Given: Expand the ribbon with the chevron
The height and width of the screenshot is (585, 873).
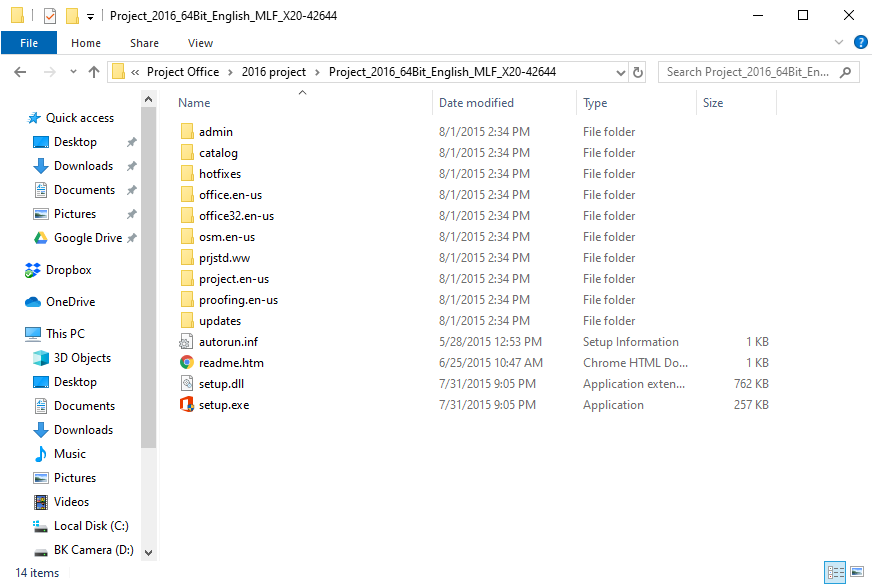Looking at the screenshot, I should 840,43.
